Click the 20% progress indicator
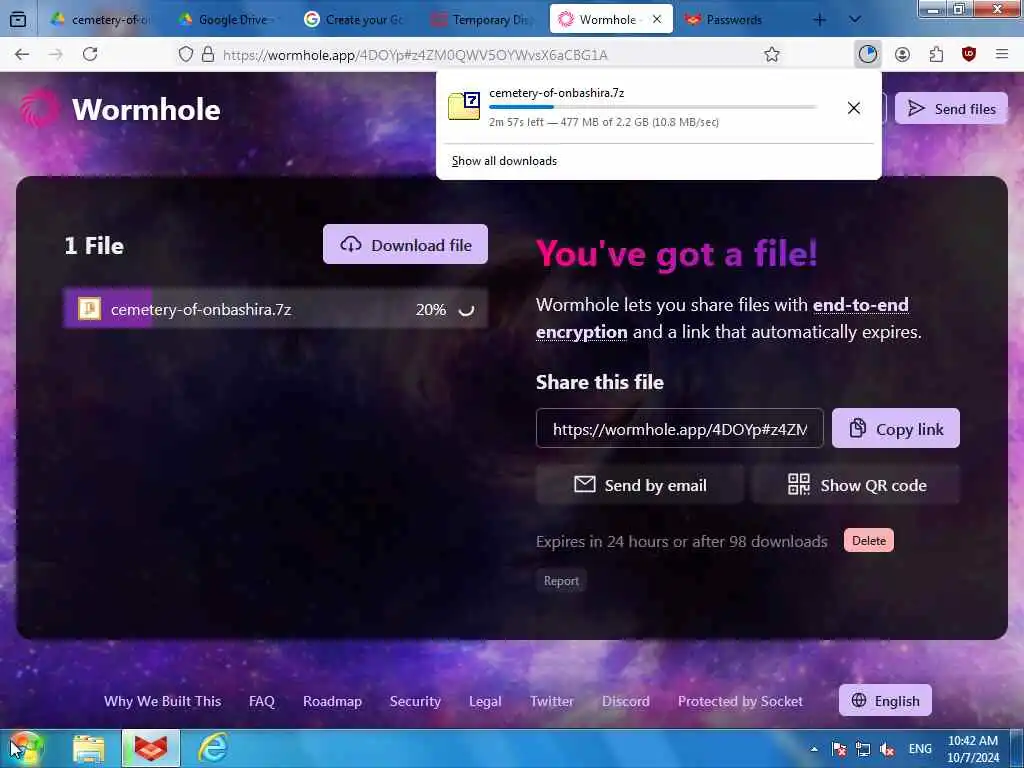 pyautogui.click(x=431, y=310)
